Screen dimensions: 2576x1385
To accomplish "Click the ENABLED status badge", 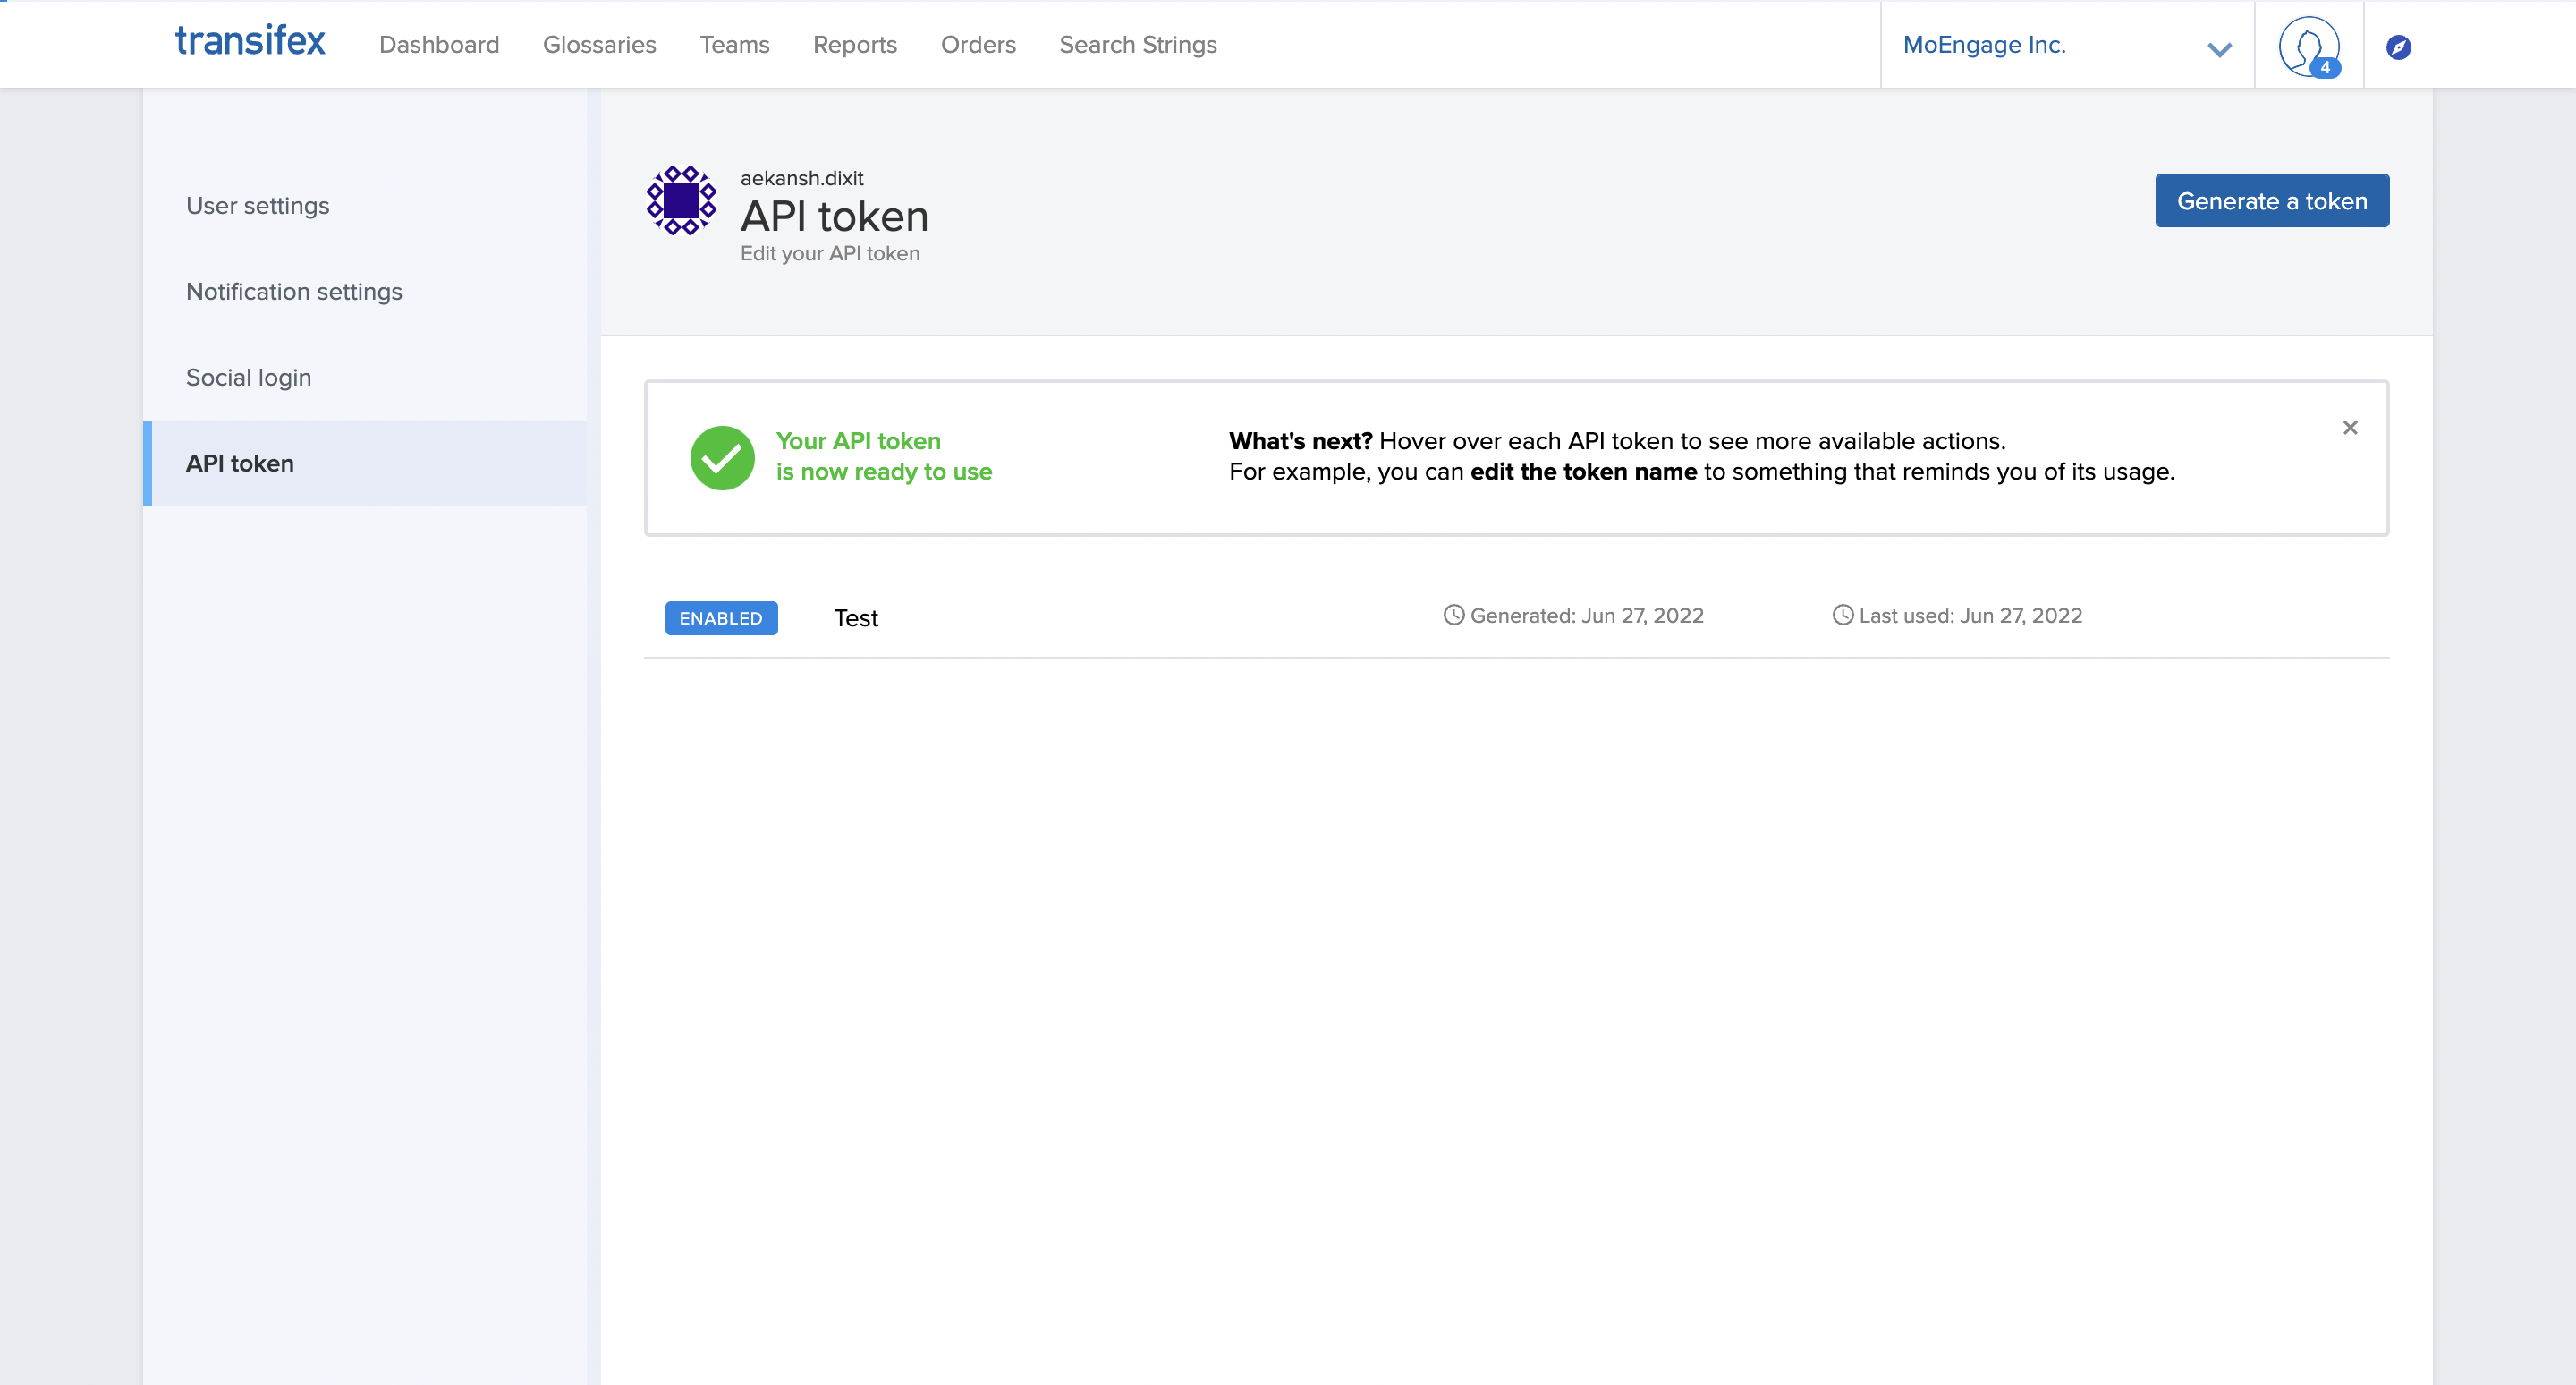I will [x=721, y=618].
